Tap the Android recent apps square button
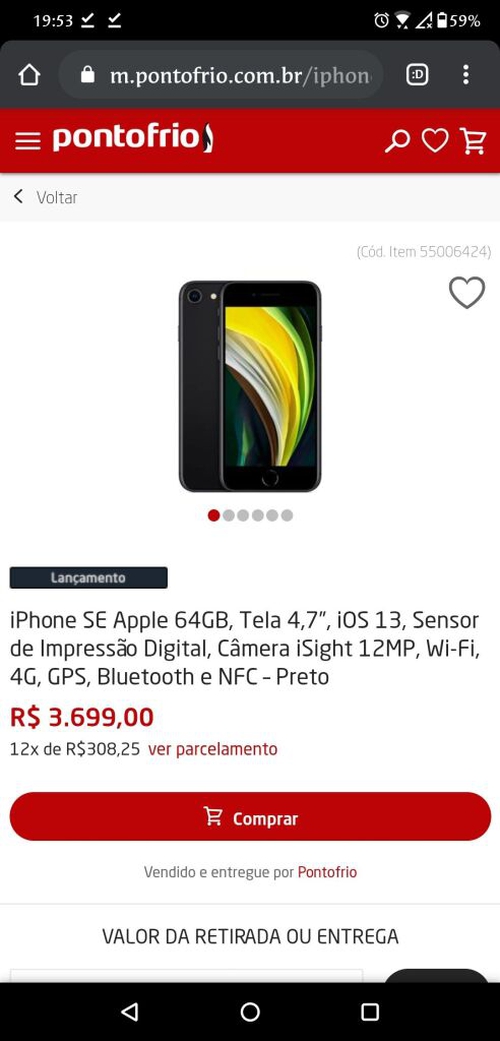 (370, 1011)
